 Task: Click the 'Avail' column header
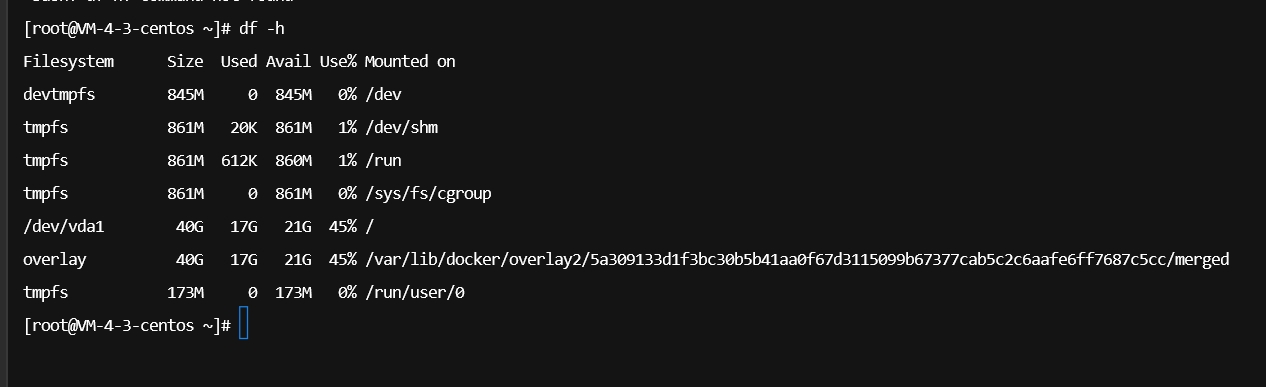point(288,62)
